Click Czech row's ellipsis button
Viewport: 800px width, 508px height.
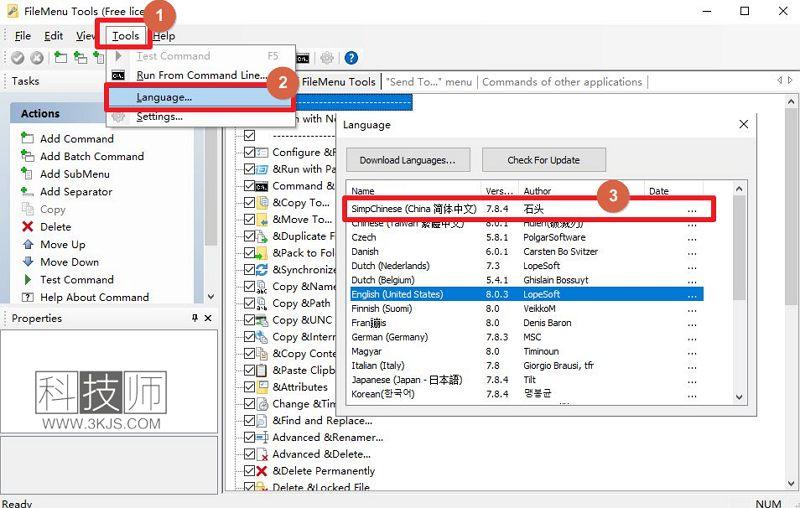(x=692, y=238)
